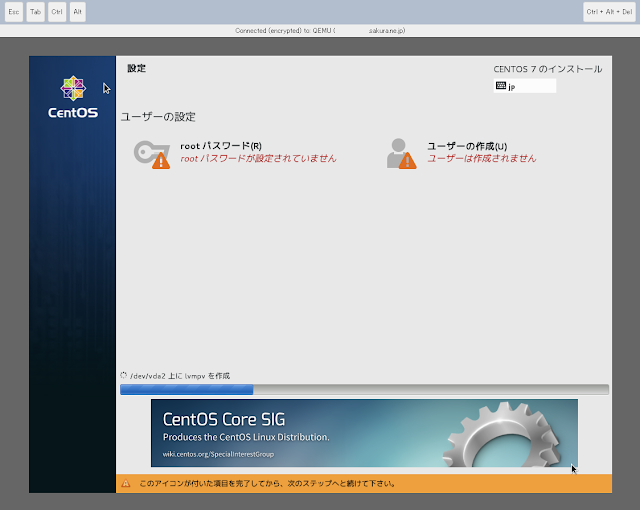Click the '/dev/vda2 上に lvmpv を作成' status text
640x510 pixels.
pos(180,376)
